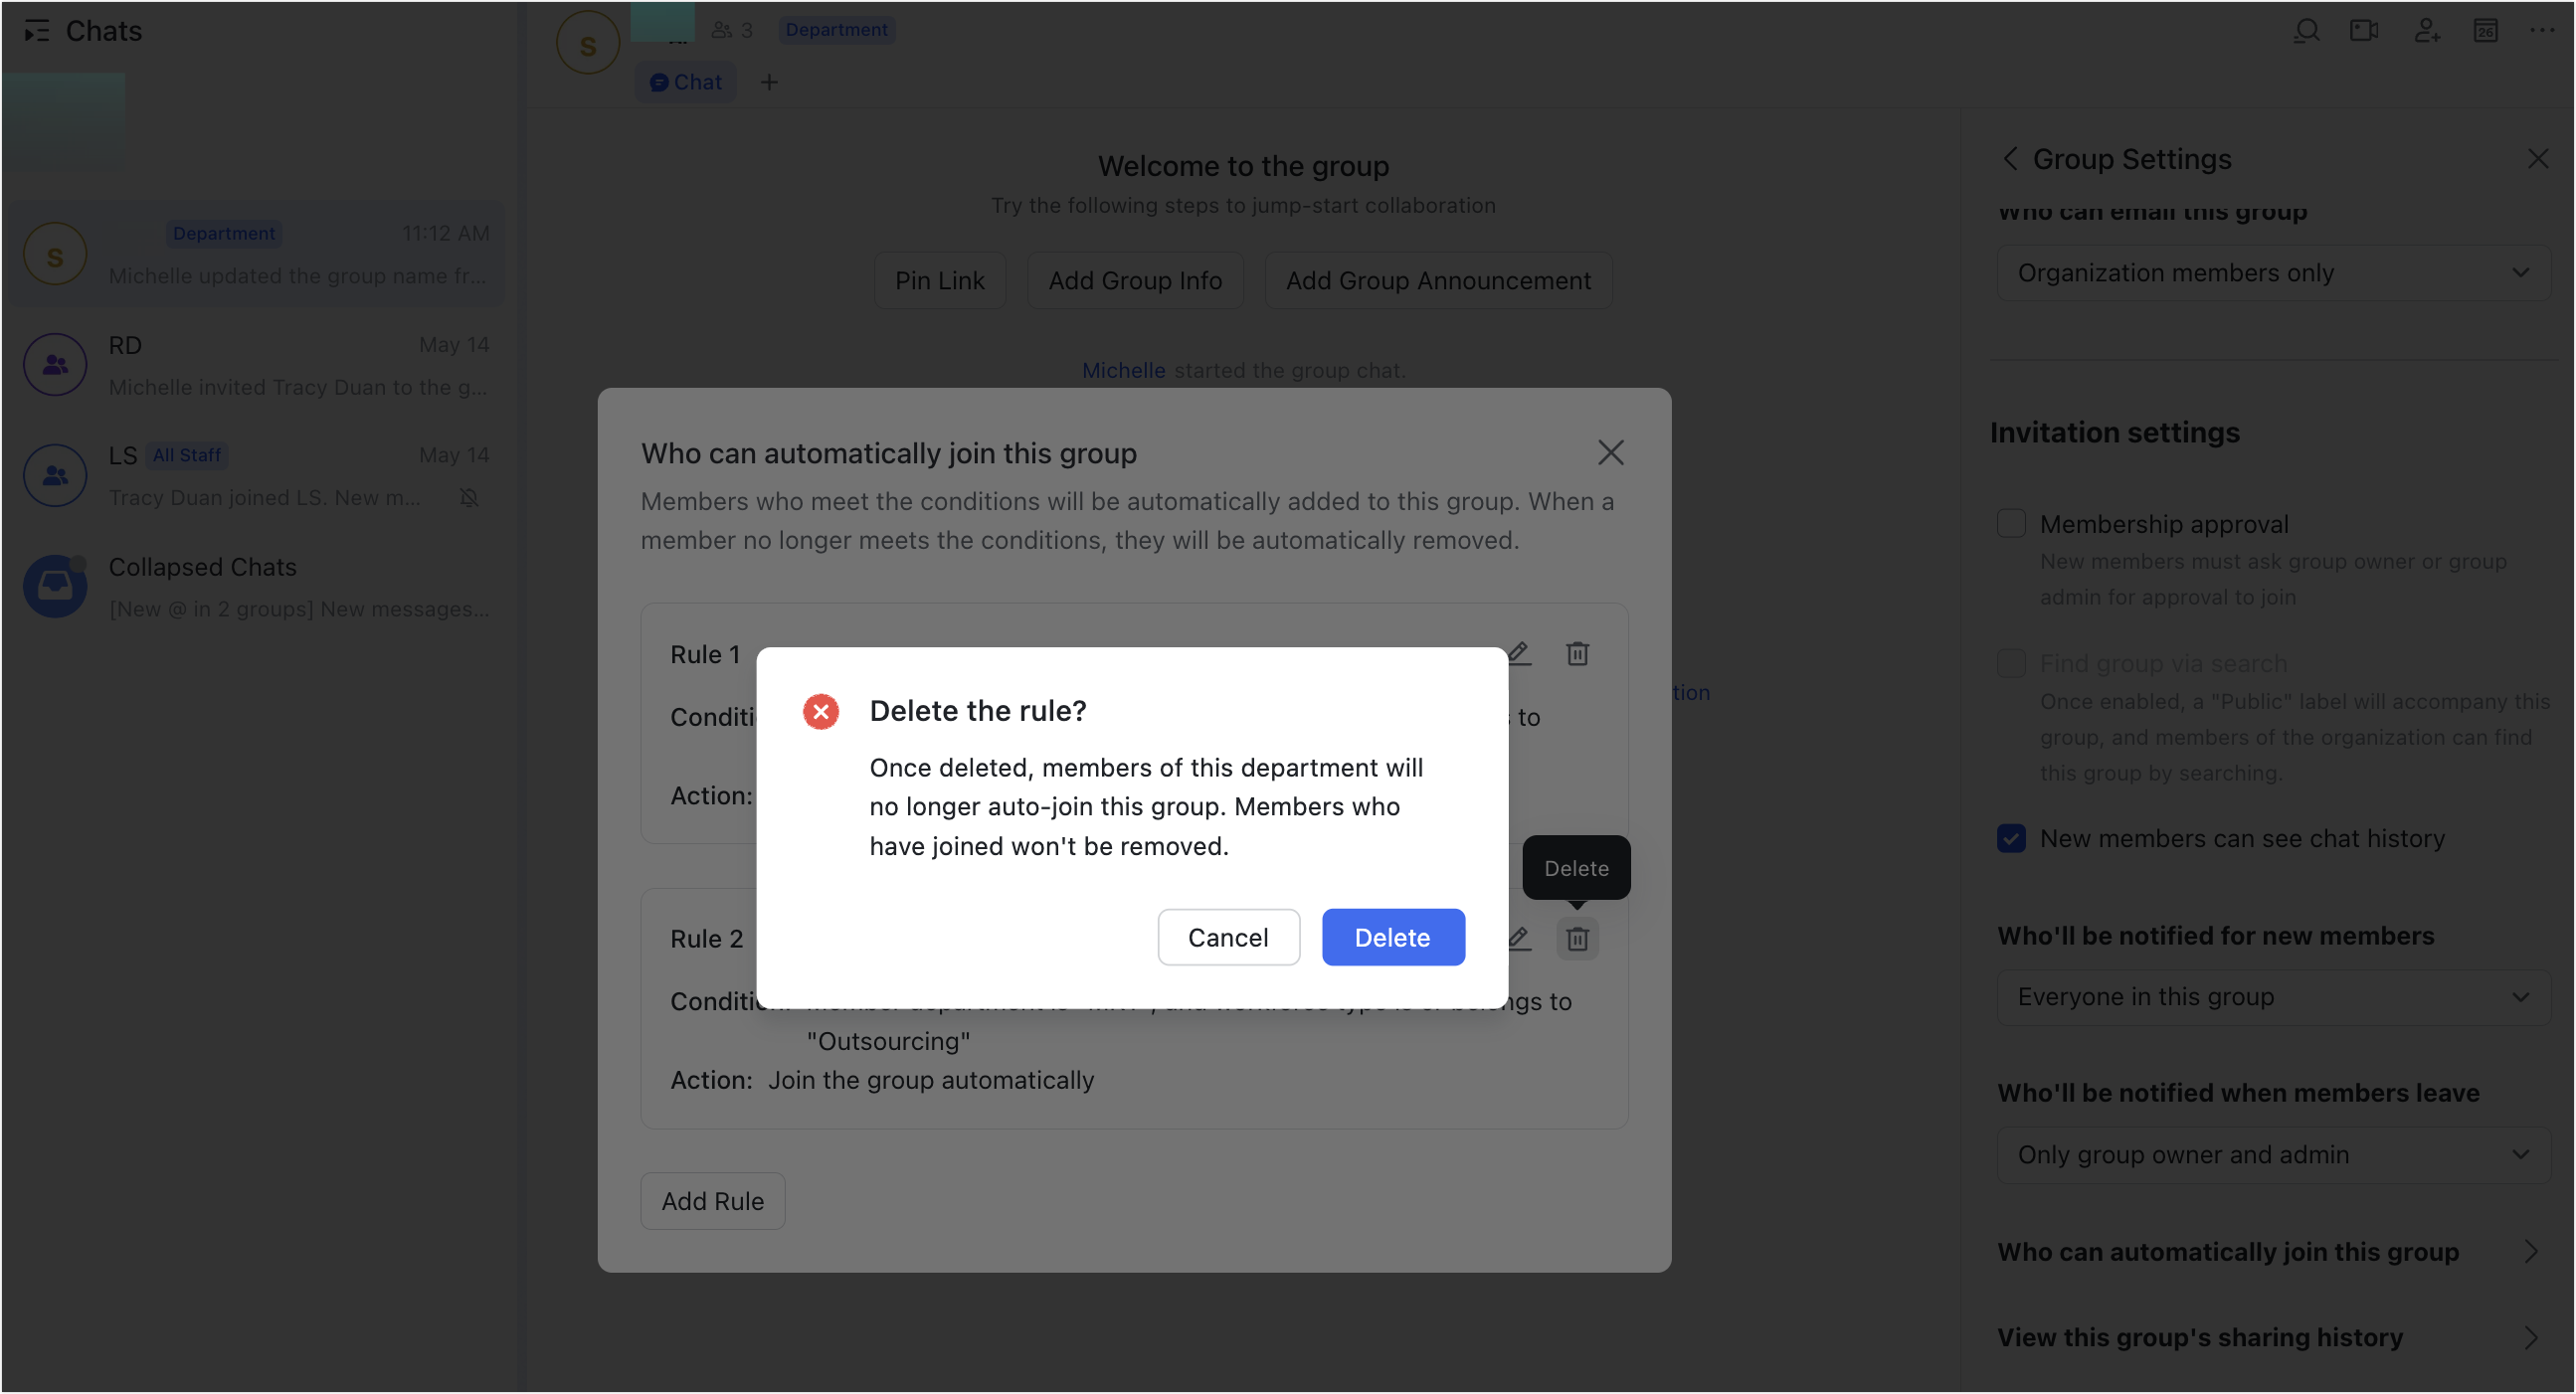
Task: Add a new tab with the plus button
Action: [x=769, y=82]
